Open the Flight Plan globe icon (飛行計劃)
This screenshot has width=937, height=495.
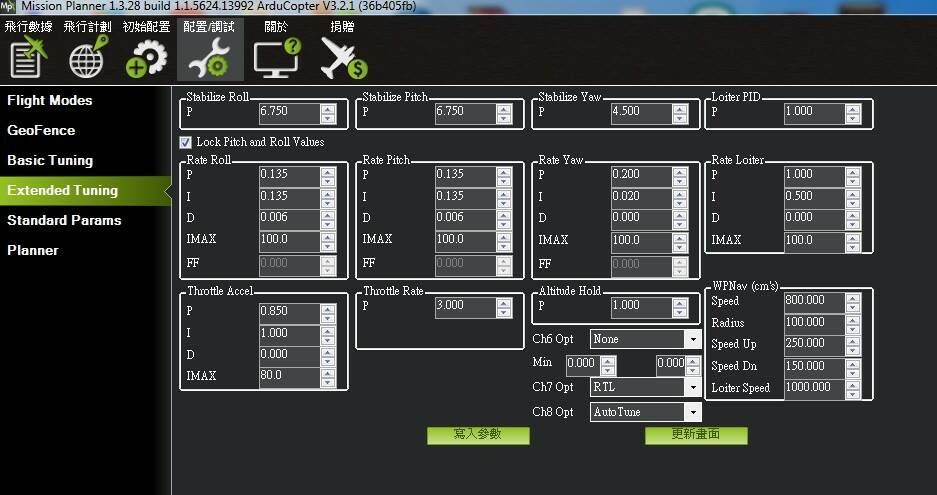click(88, 50)
